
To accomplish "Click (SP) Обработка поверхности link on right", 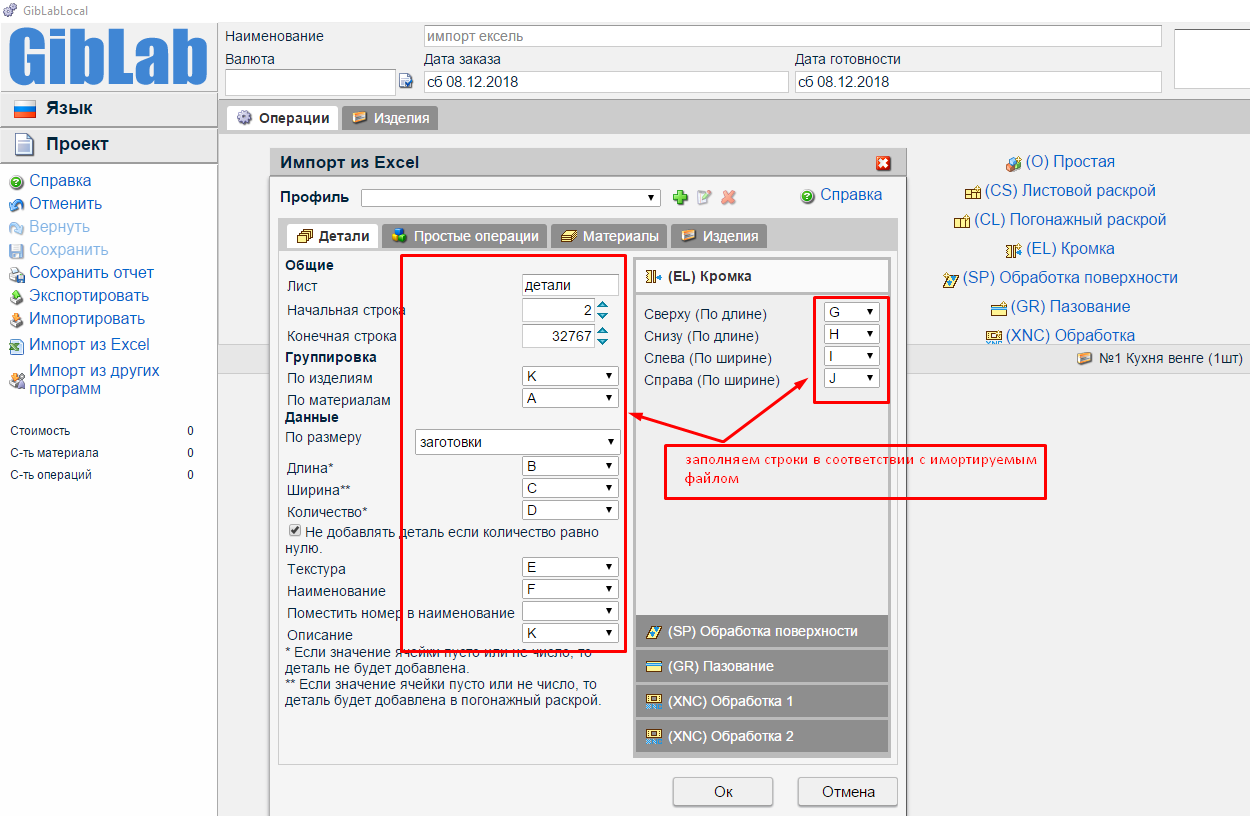I will pyautogui.click(x=1070, y=278).
